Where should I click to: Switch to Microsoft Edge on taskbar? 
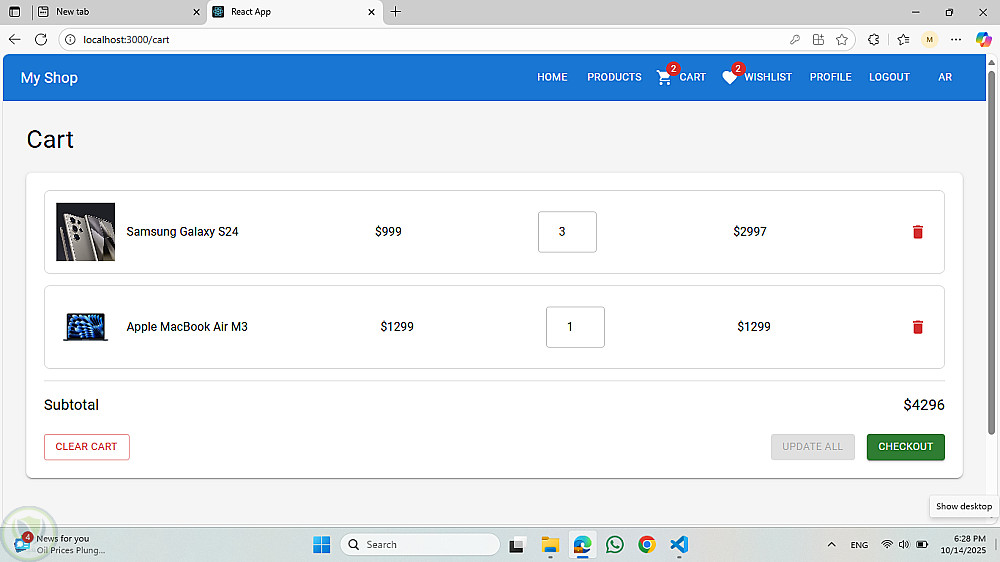click(x=582, y=545)
